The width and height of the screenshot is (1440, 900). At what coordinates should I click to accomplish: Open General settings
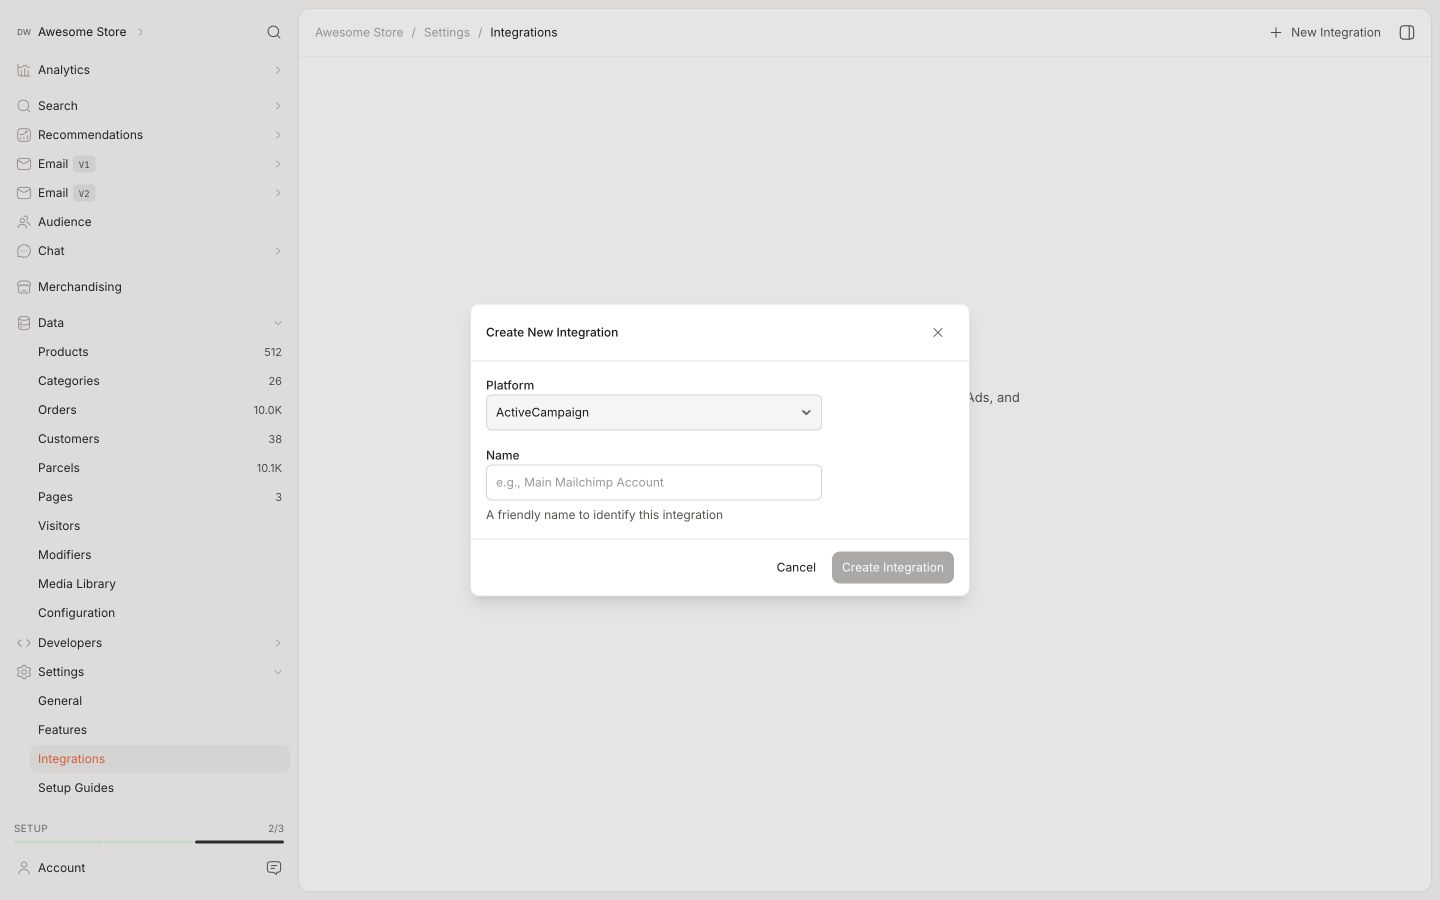(160, 701)
